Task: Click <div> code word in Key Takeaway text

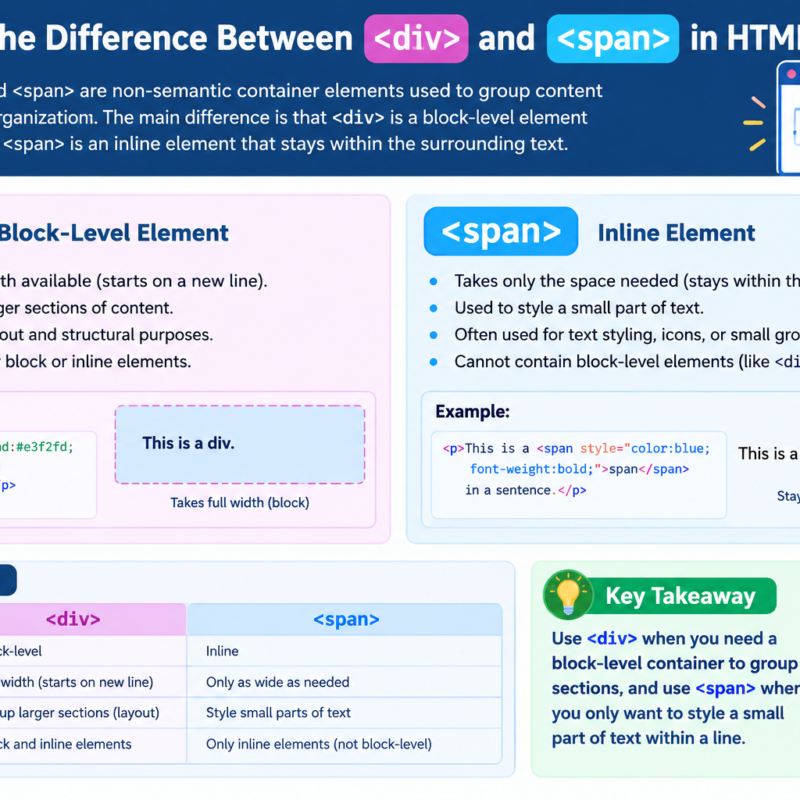Action: (612, 639)
